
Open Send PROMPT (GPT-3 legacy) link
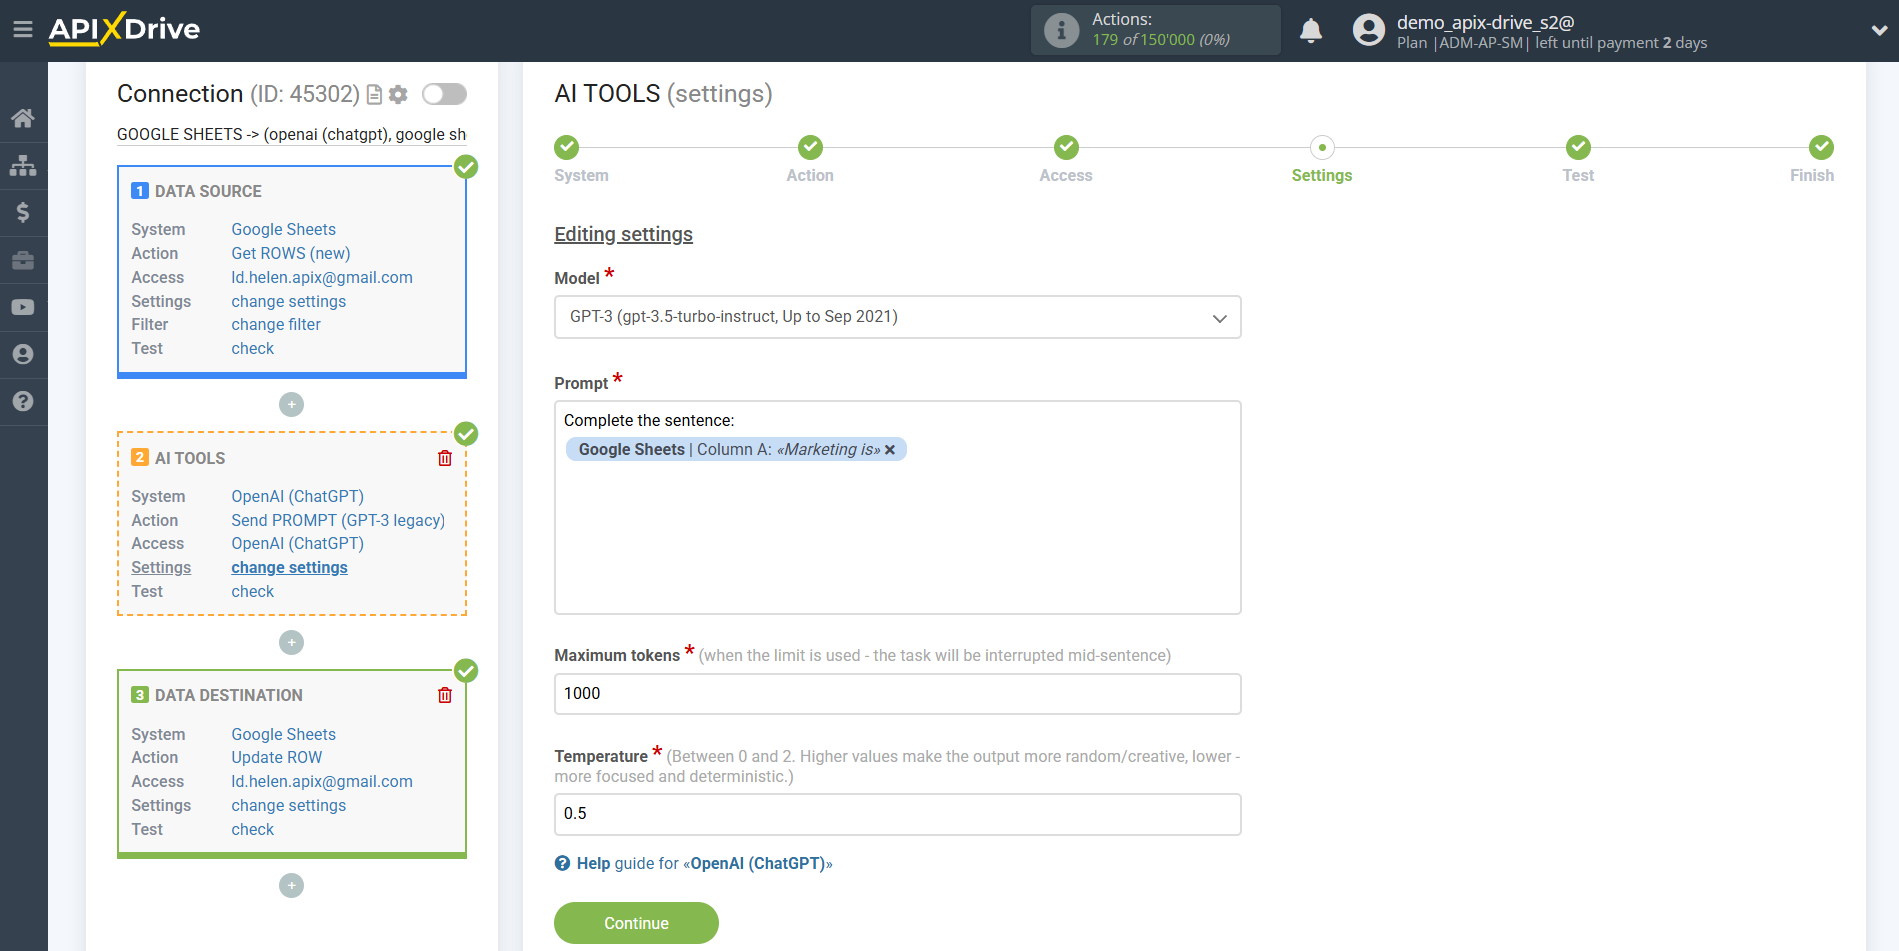[338, 520]
